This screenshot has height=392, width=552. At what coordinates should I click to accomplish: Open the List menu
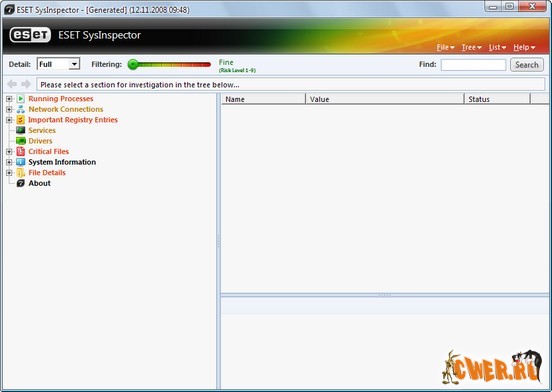pos(497,47)
